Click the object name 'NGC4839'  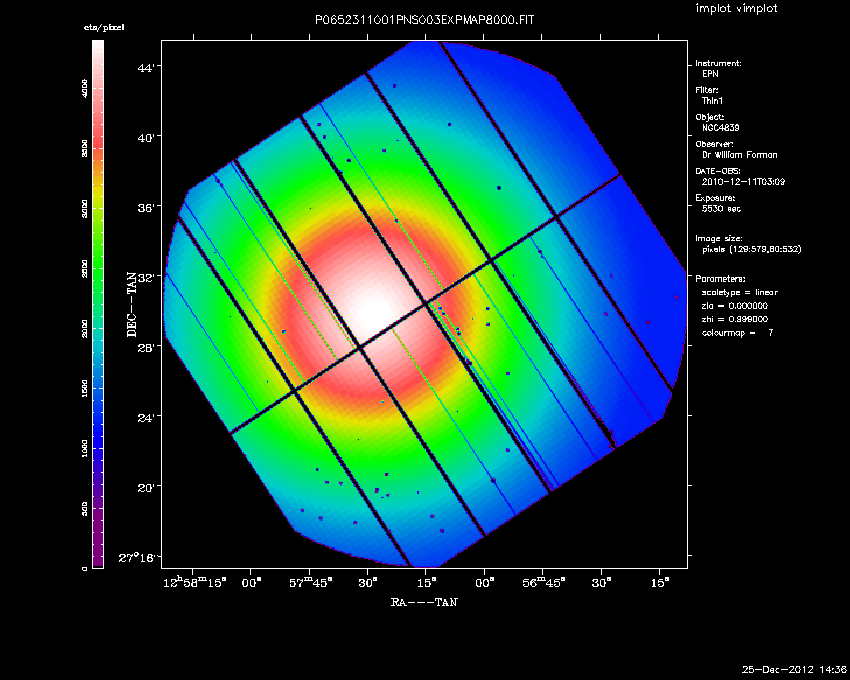(720, 128)
